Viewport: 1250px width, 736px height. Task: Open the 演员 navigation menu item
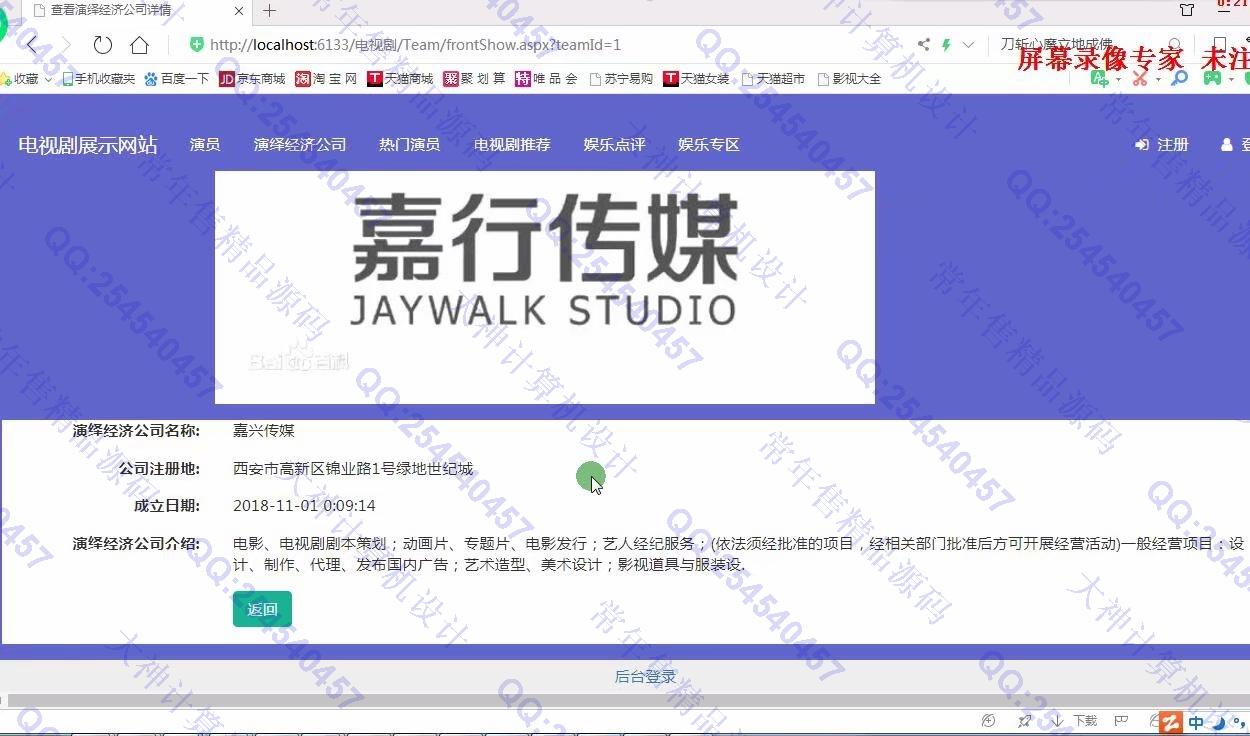click(205, 145)
